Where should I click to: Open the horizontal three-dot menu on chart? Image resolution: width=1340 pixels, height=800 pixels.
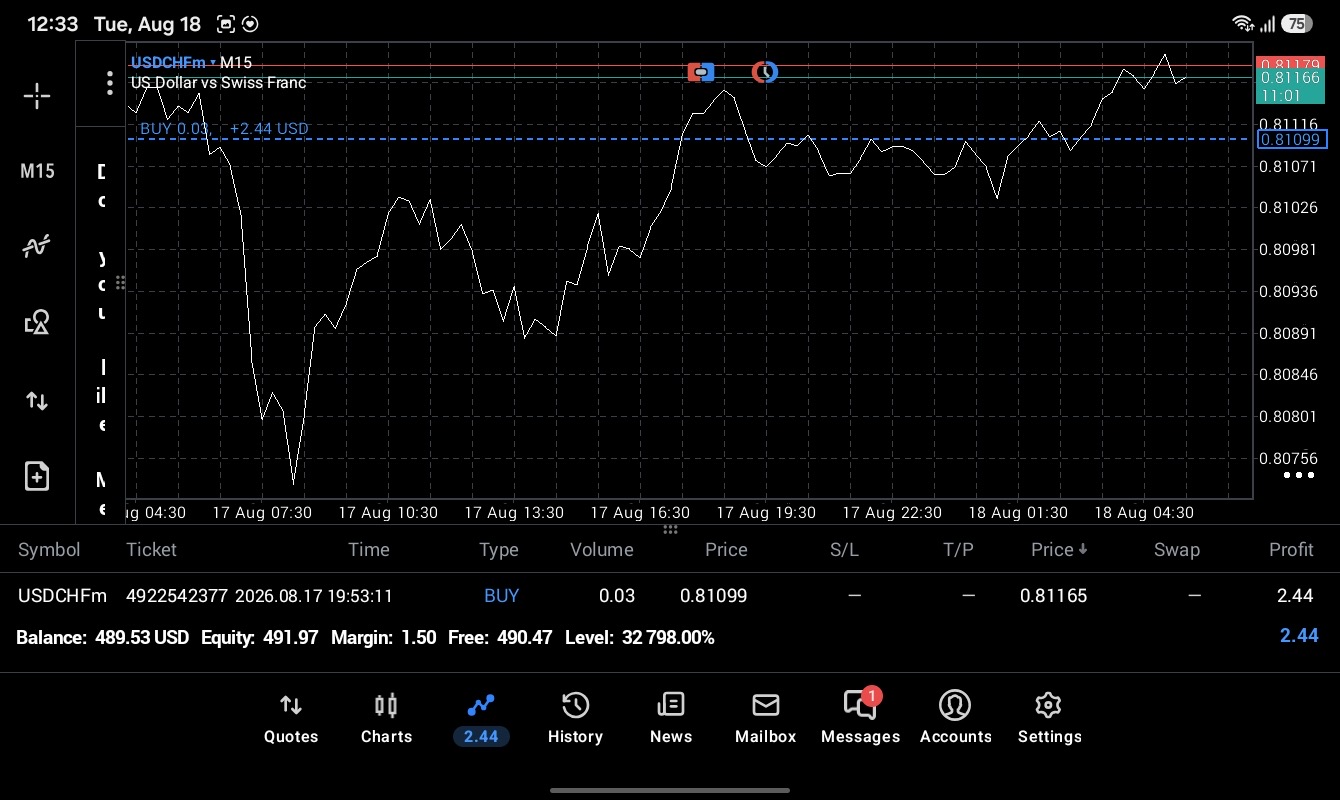pyautogui.click(x=1298, y=475)
